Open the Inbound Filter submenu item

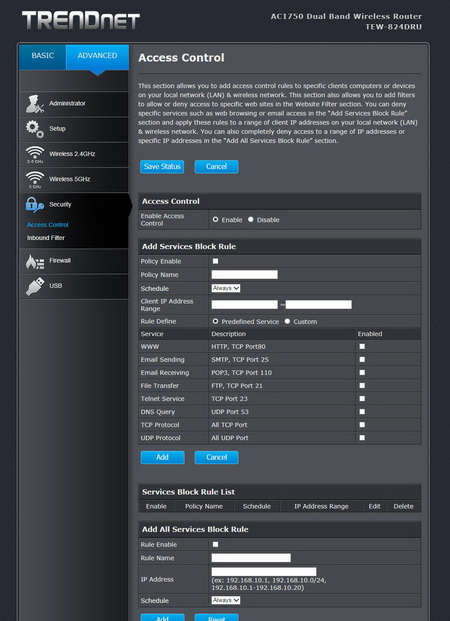46,238
